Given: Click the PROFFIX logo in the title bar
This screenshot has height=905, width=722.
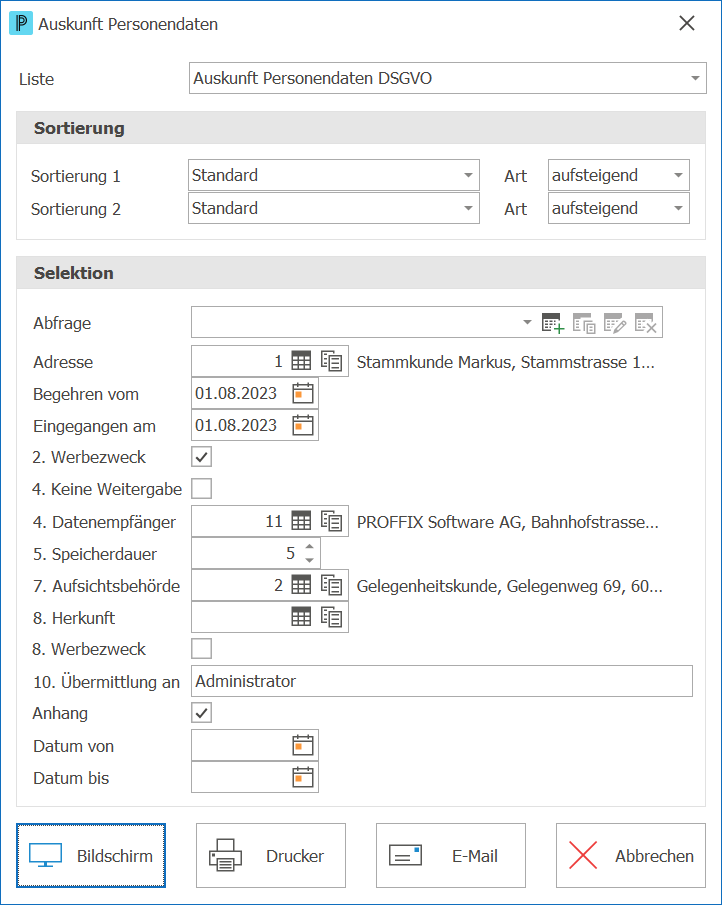Looking at the screenshot, I should coord(21,24).
